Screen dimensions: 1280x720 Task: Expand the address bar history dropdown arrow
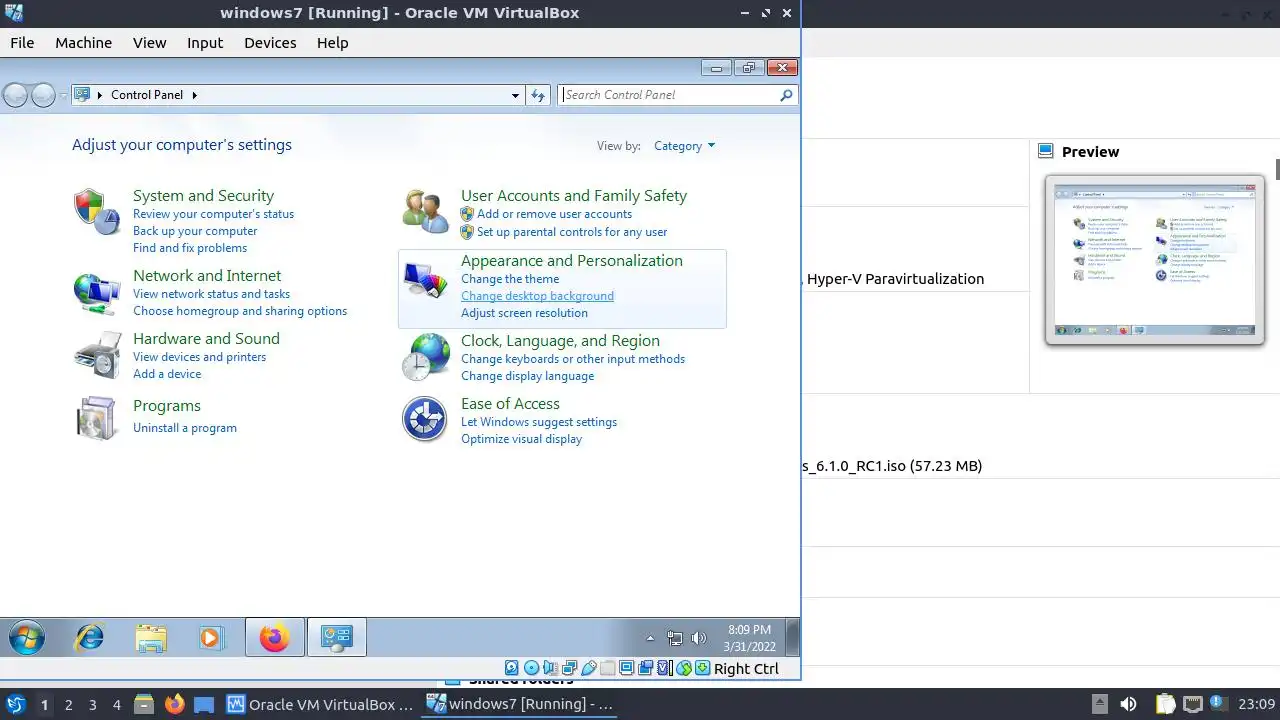point(515,95)
